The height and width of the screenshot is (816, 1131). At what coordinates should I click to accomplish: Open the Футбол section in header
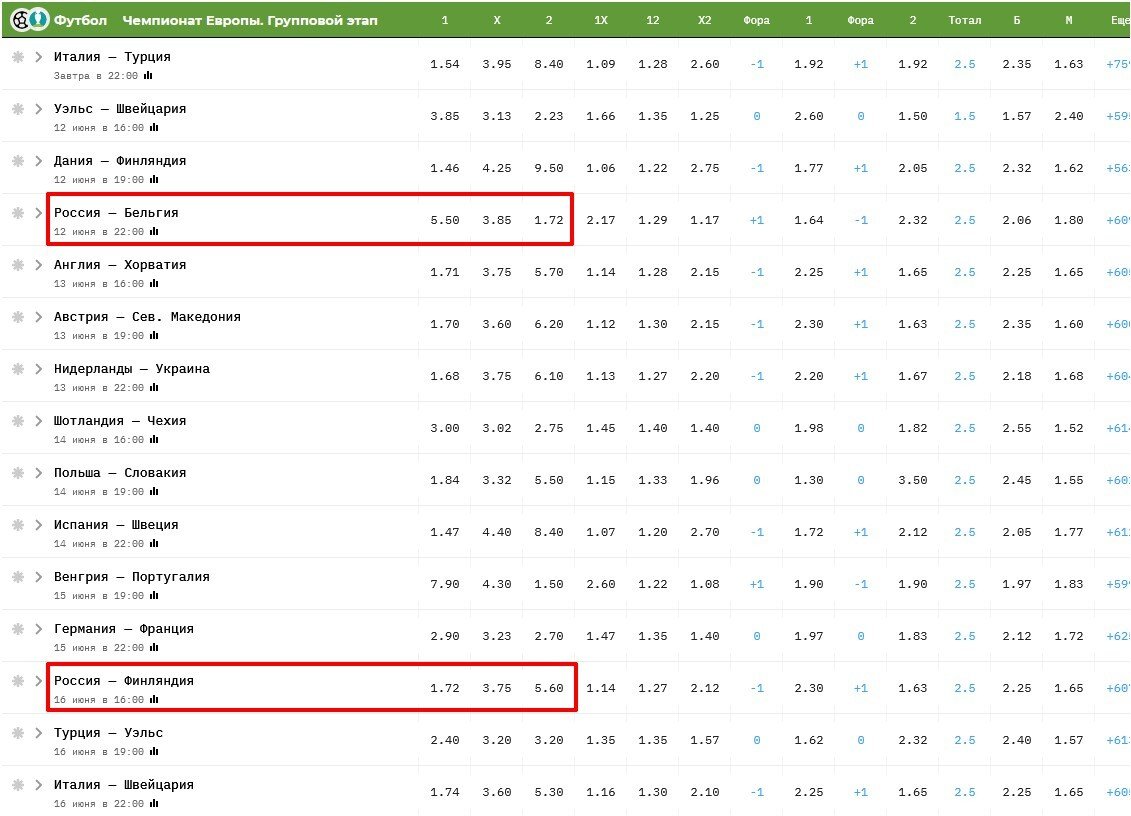80,20
